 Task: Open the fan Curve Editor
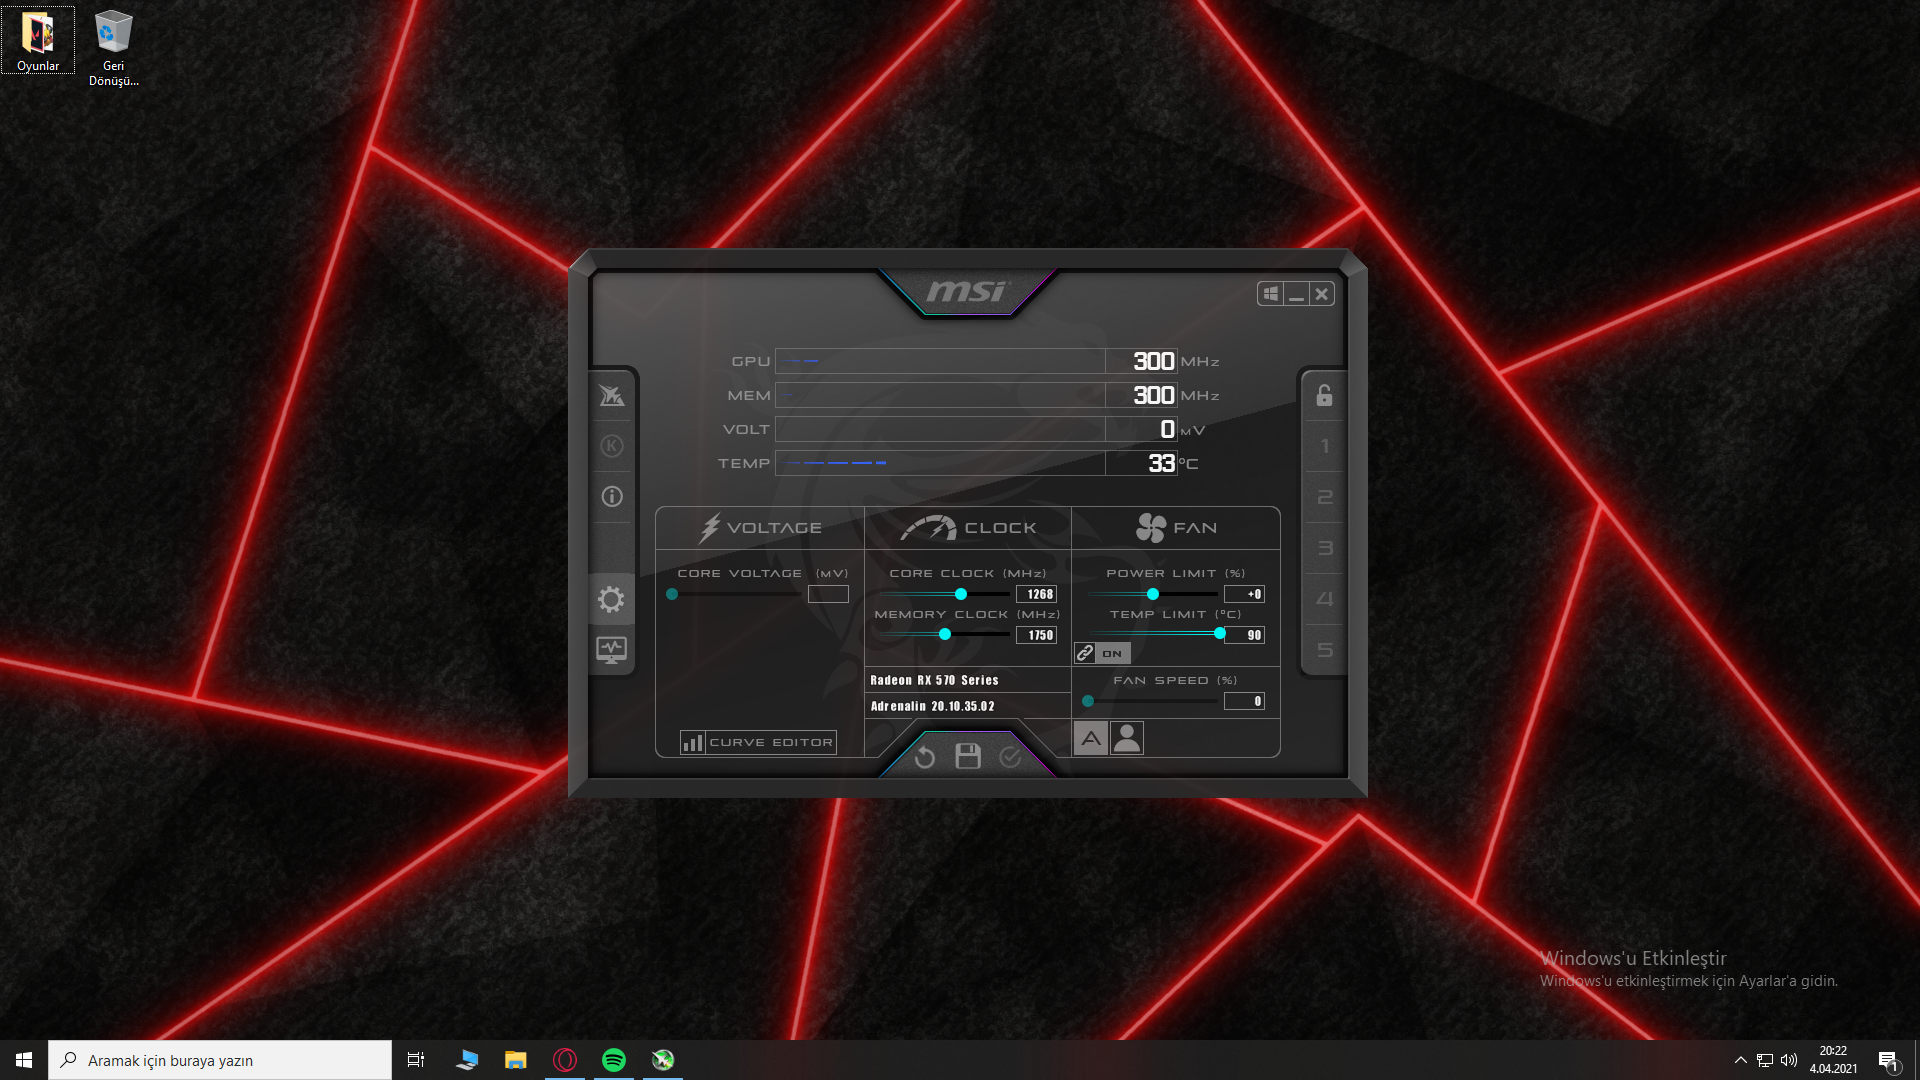757,742
